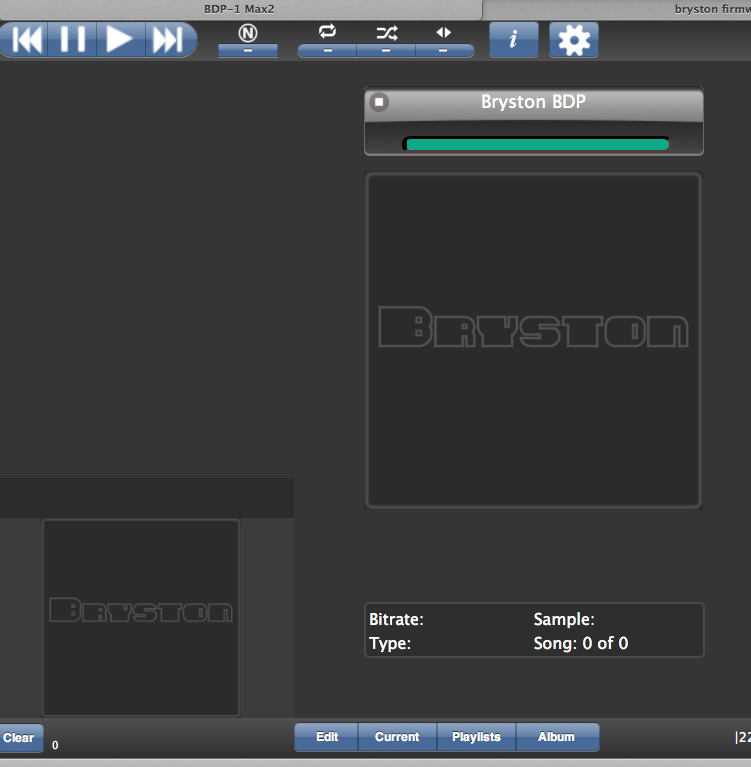This screenshot has width=751, height=767.
Task: Skip to the previous track
Action: pyautogui.click(x=24, y=39)
